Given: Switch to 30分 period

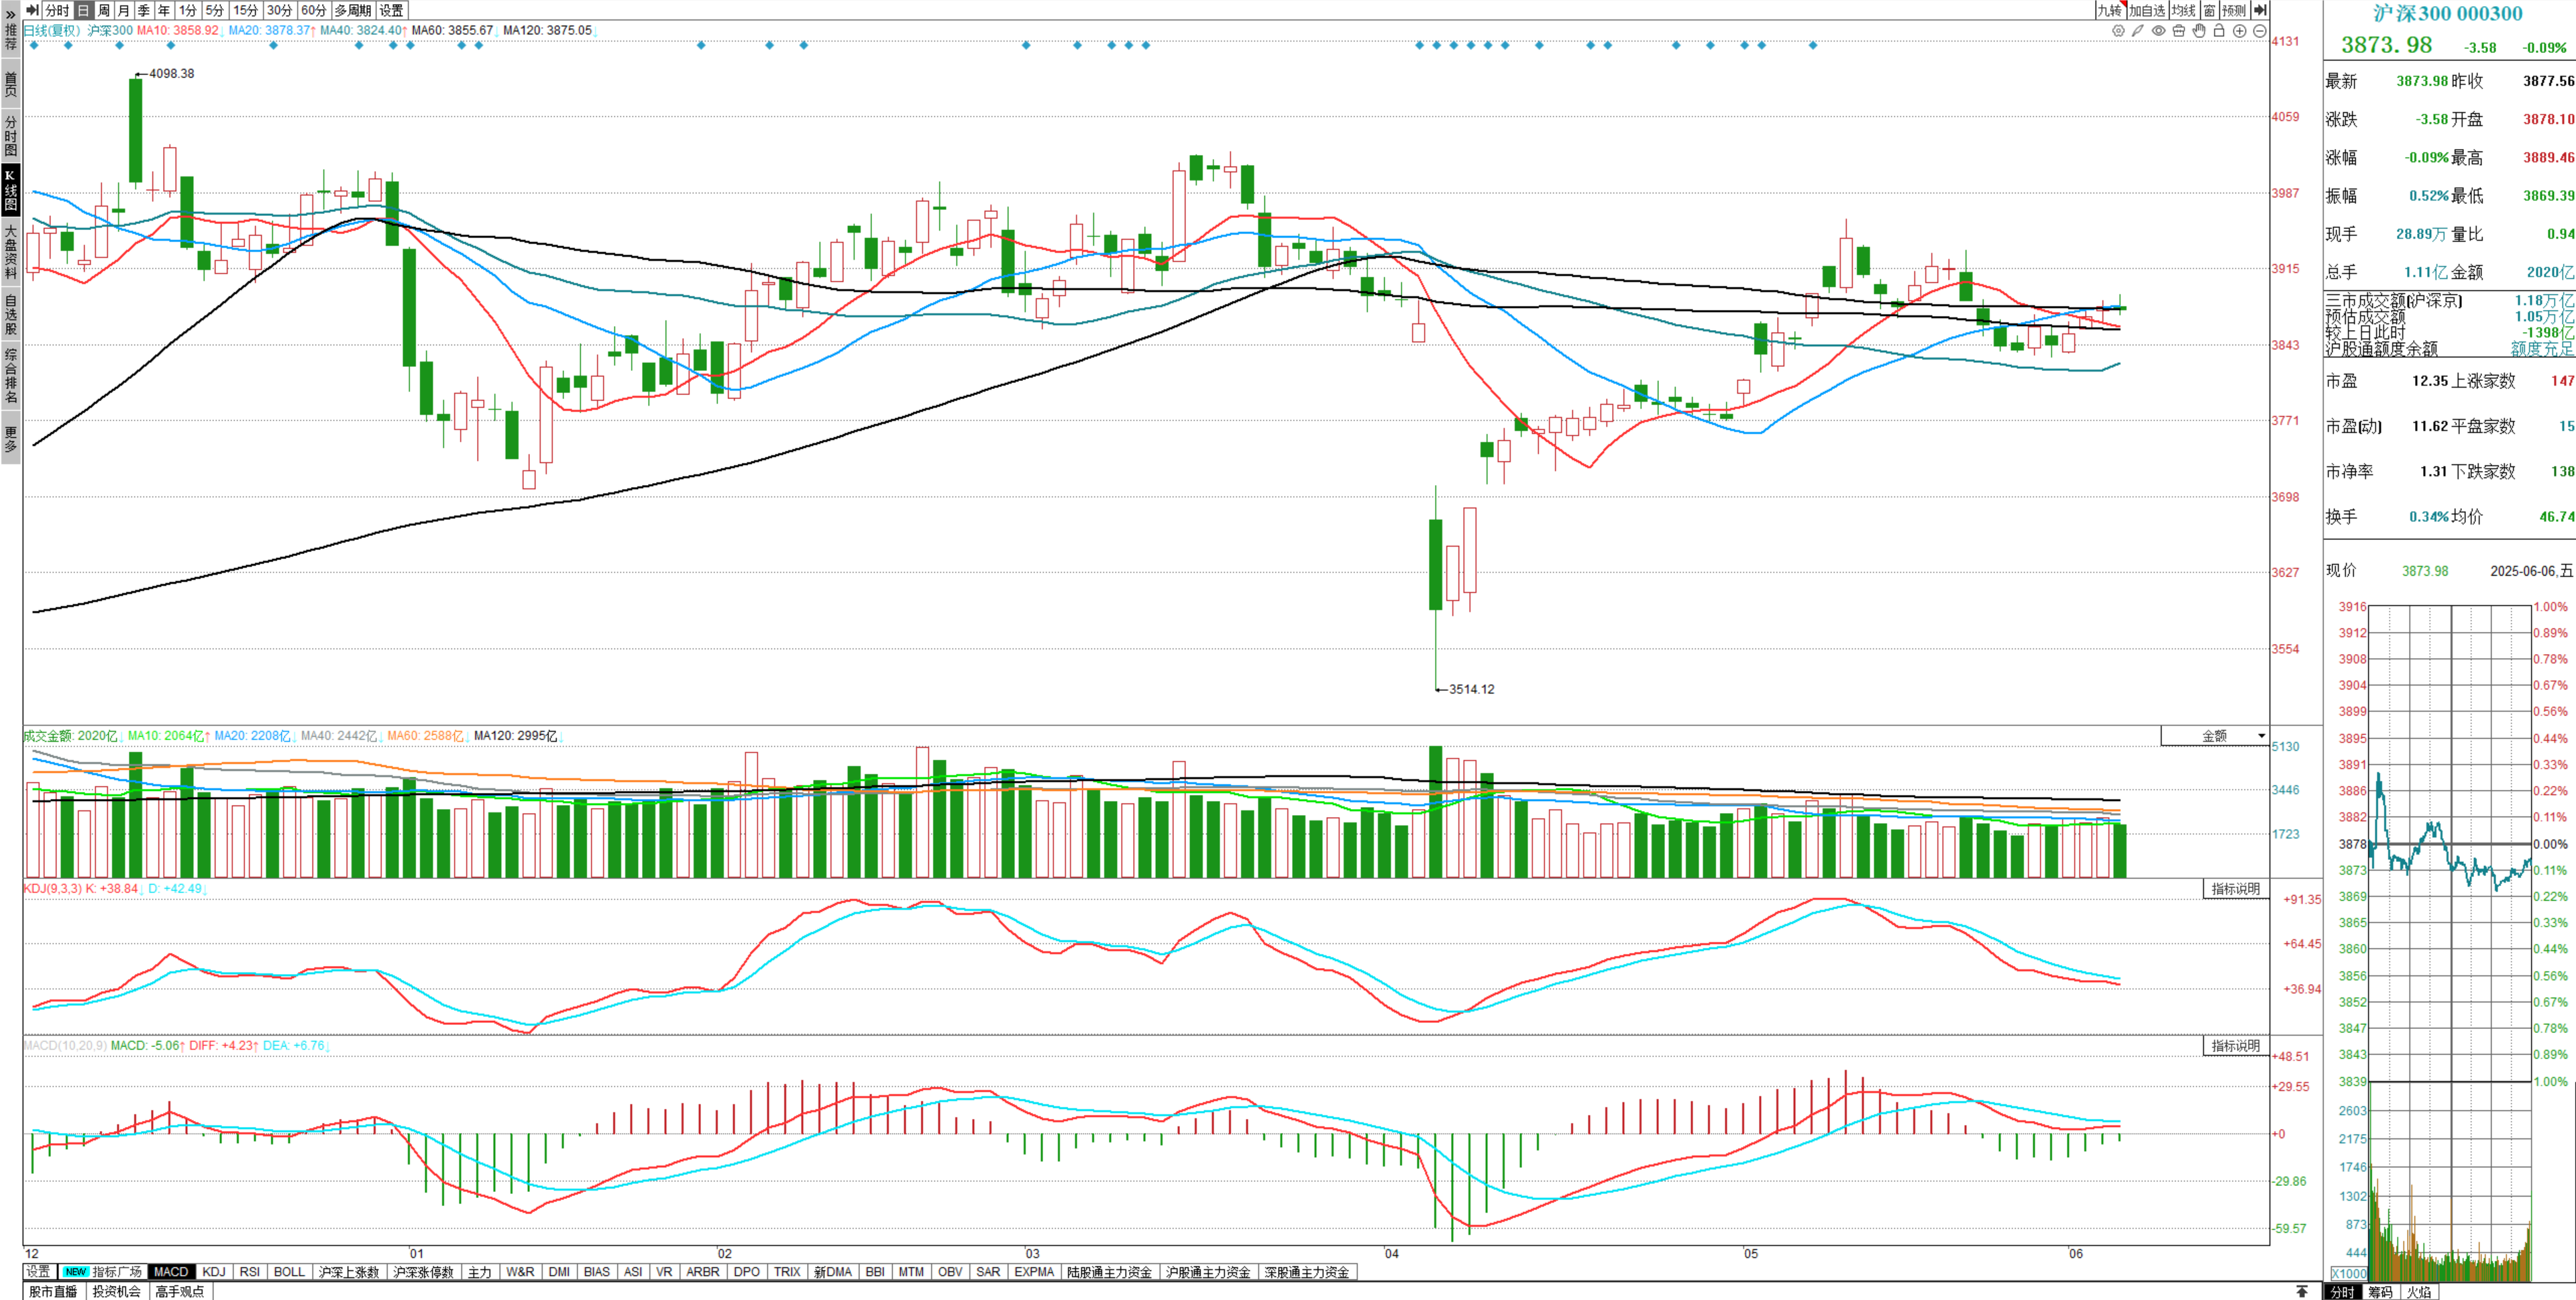Looking at the screenshot, I should (x=279, y=10).
